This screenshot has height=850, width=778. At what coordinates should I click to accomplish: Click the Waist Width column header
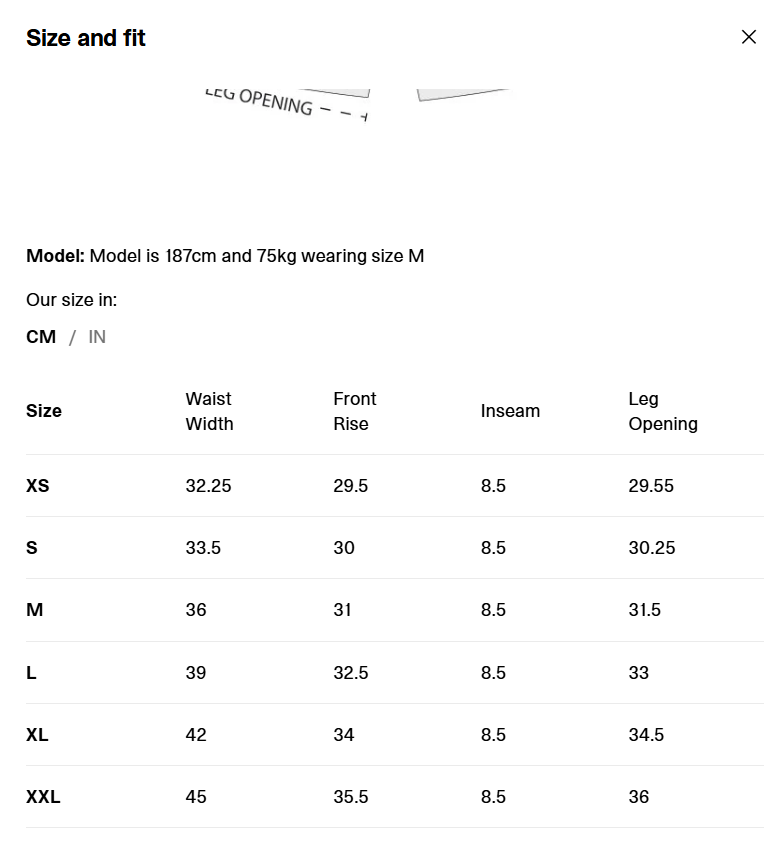coord(209,411)
